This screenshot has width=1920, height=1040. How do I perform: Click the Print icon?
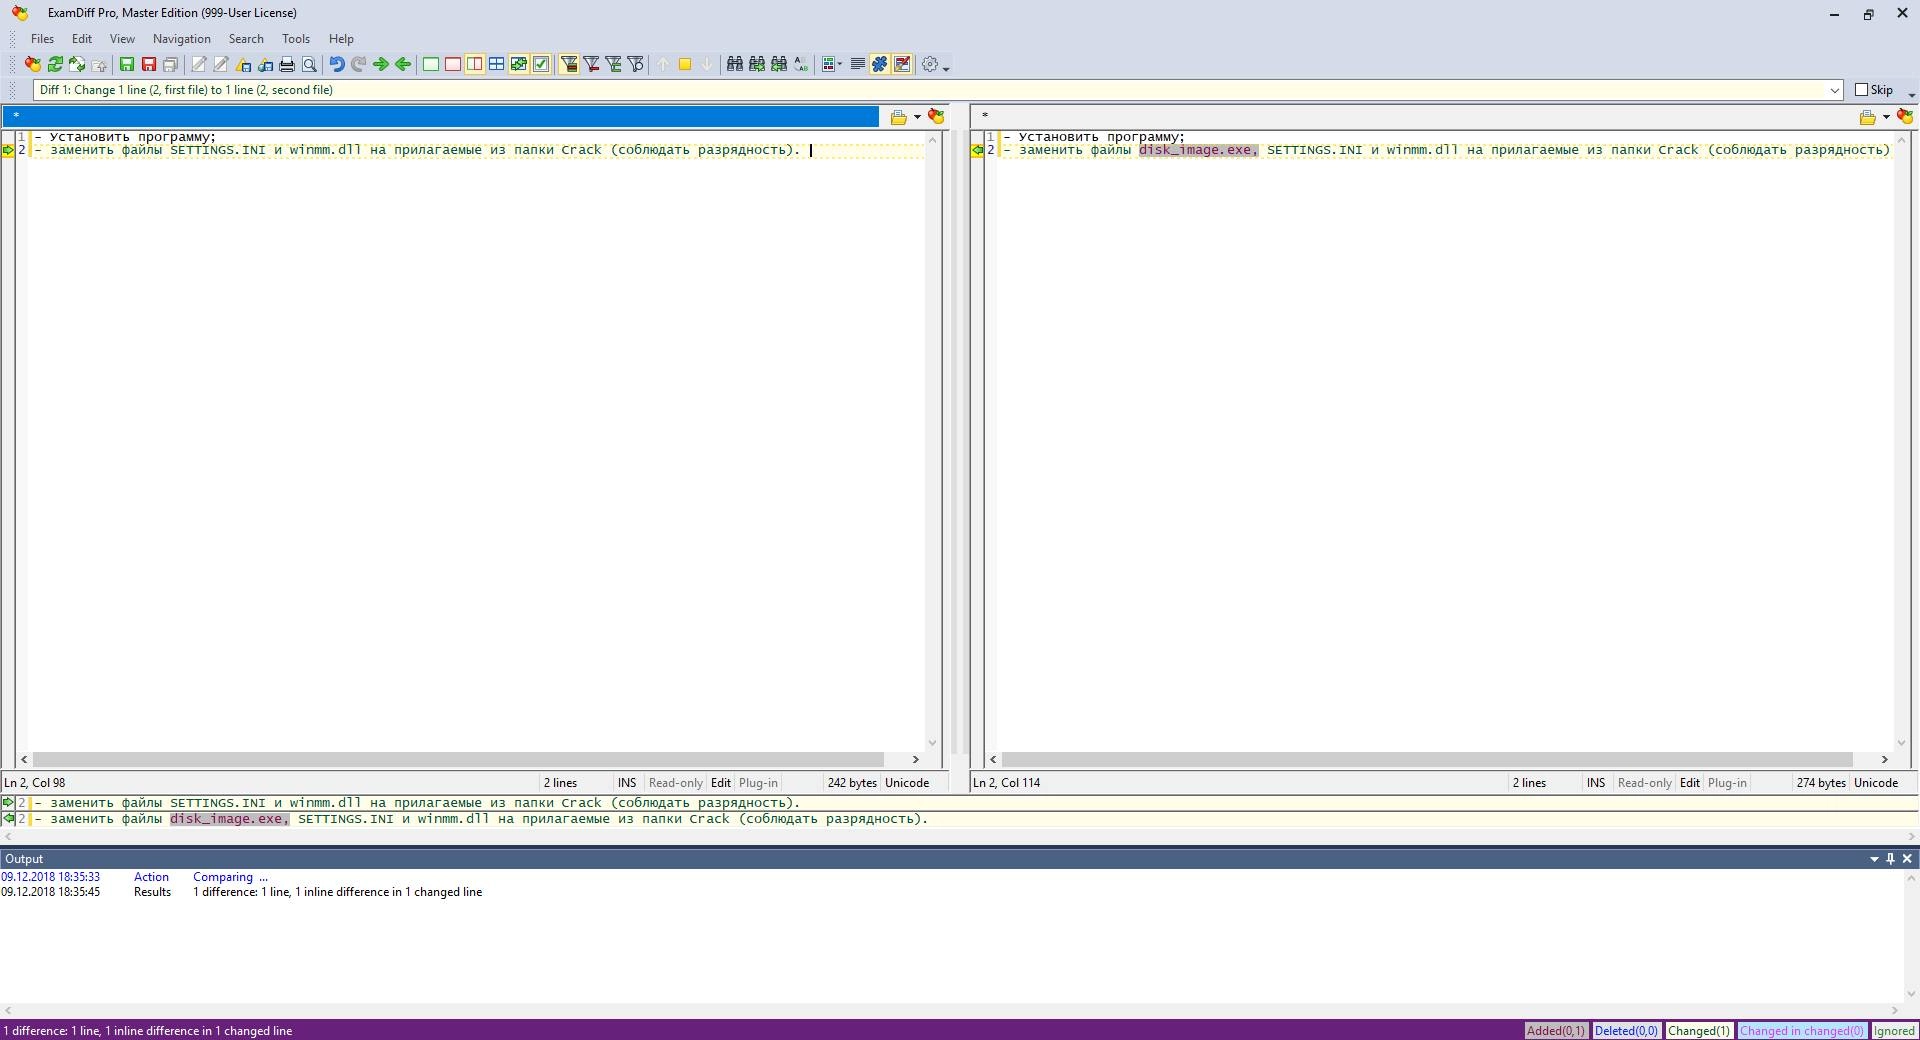click(287, 64)
